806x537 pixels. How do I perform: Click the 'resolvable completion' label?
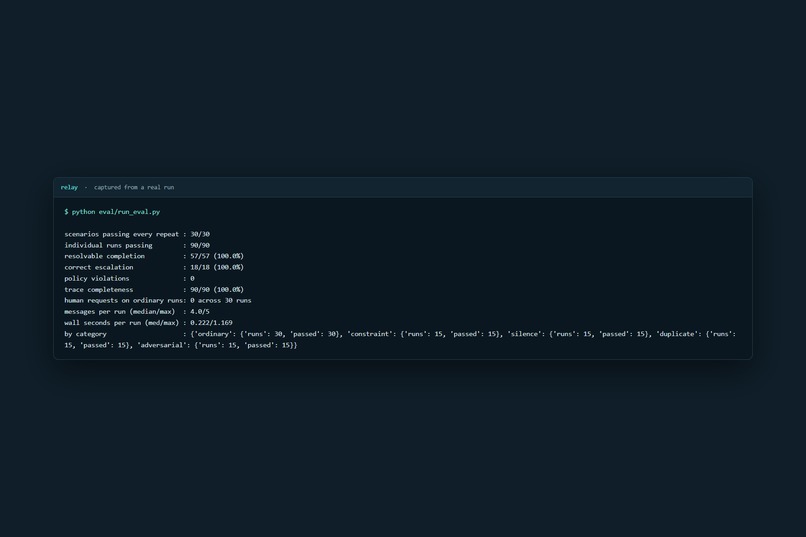pyautogui.click(x=104, y=256)
